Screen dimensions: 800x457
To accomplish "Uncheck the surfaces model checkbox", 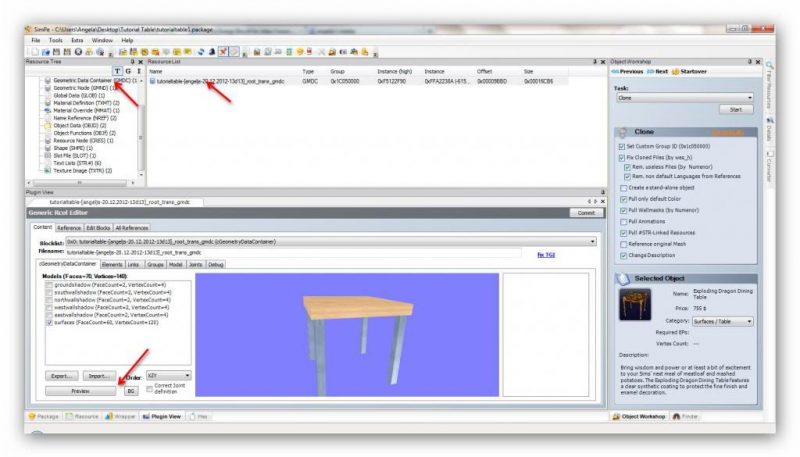I will pos(50,324).
